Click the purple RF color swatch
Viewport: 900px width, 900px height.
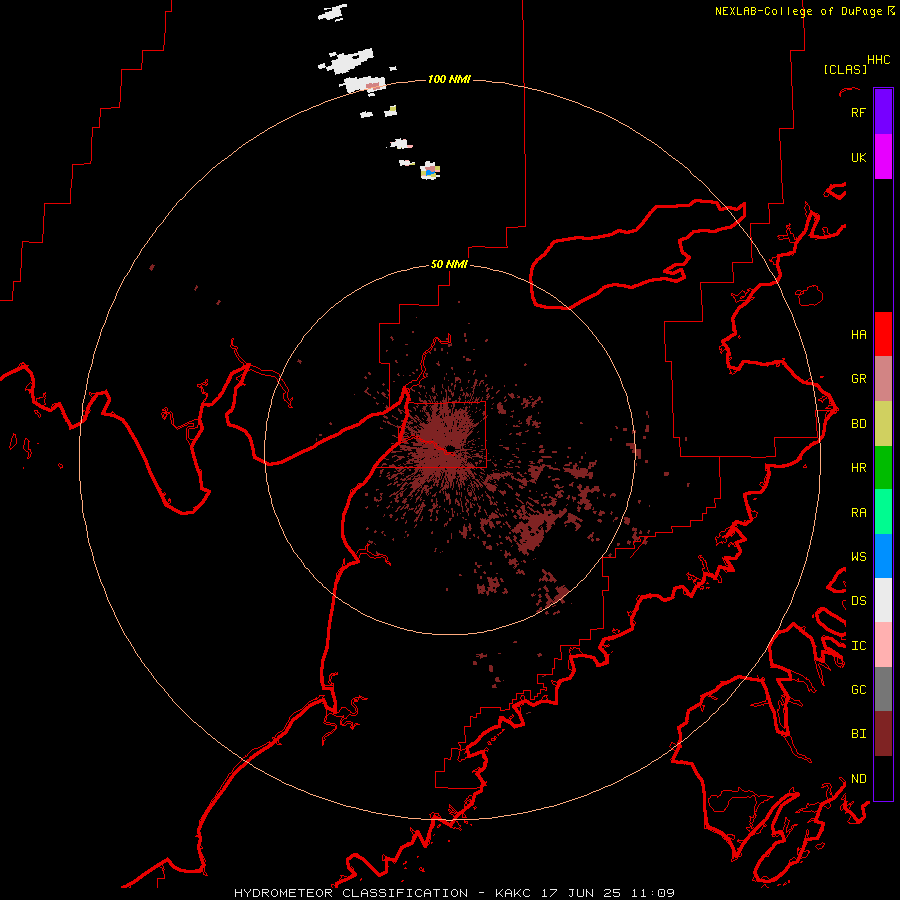click(x=883, y=112)
